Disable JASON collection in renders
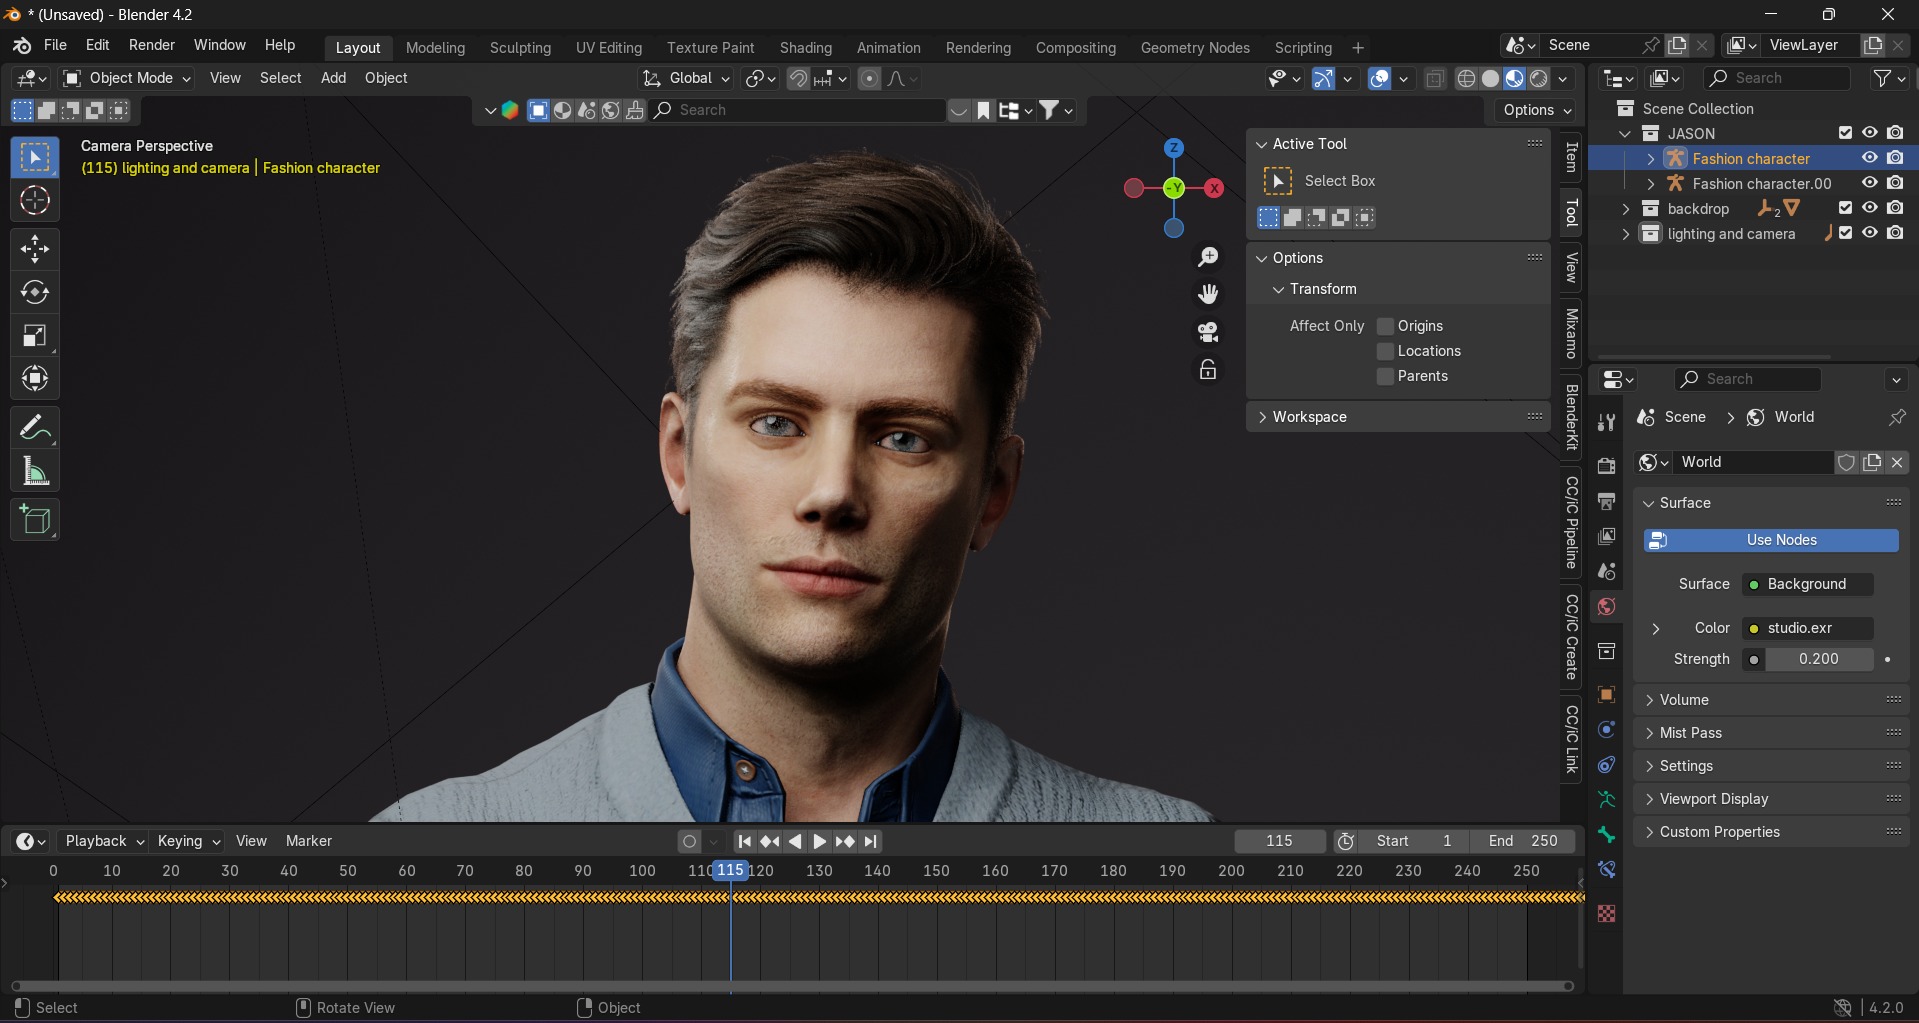This screenshot has width=1919, height=1023. 1895,133
